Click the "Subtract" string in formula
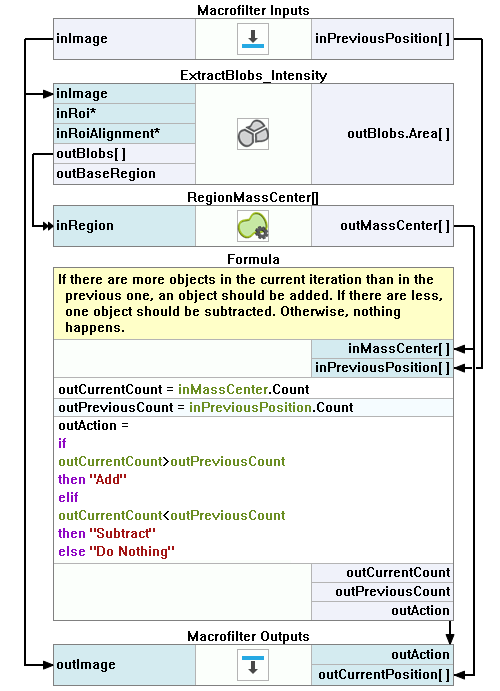Viewport: 500px width, 691px height. click(x=122, y=534)
